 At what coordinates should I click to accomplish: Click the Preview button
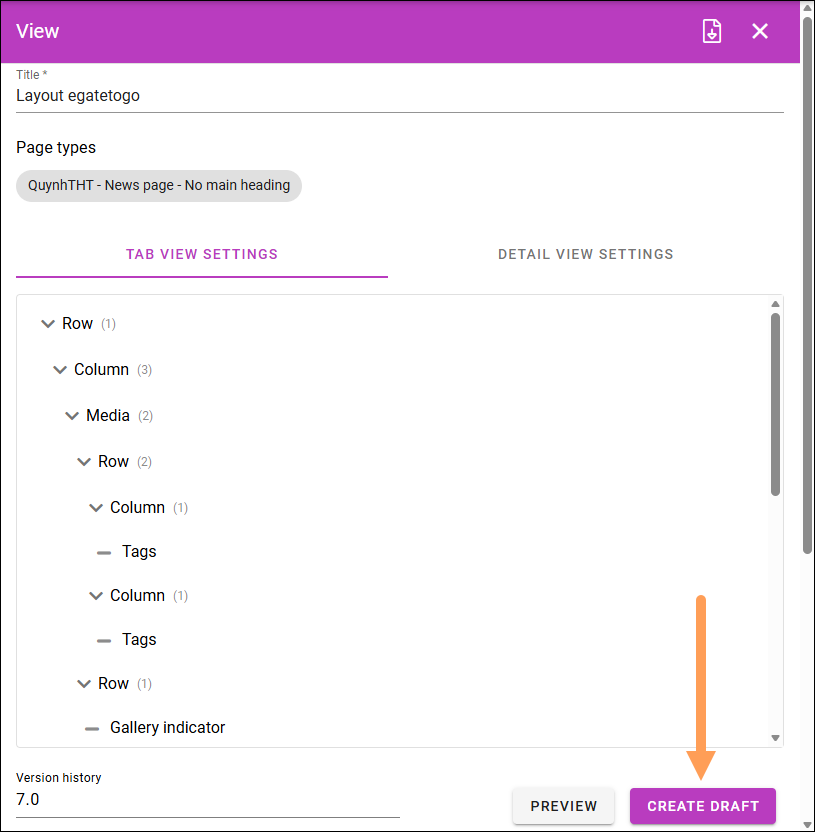pos(563,806)
